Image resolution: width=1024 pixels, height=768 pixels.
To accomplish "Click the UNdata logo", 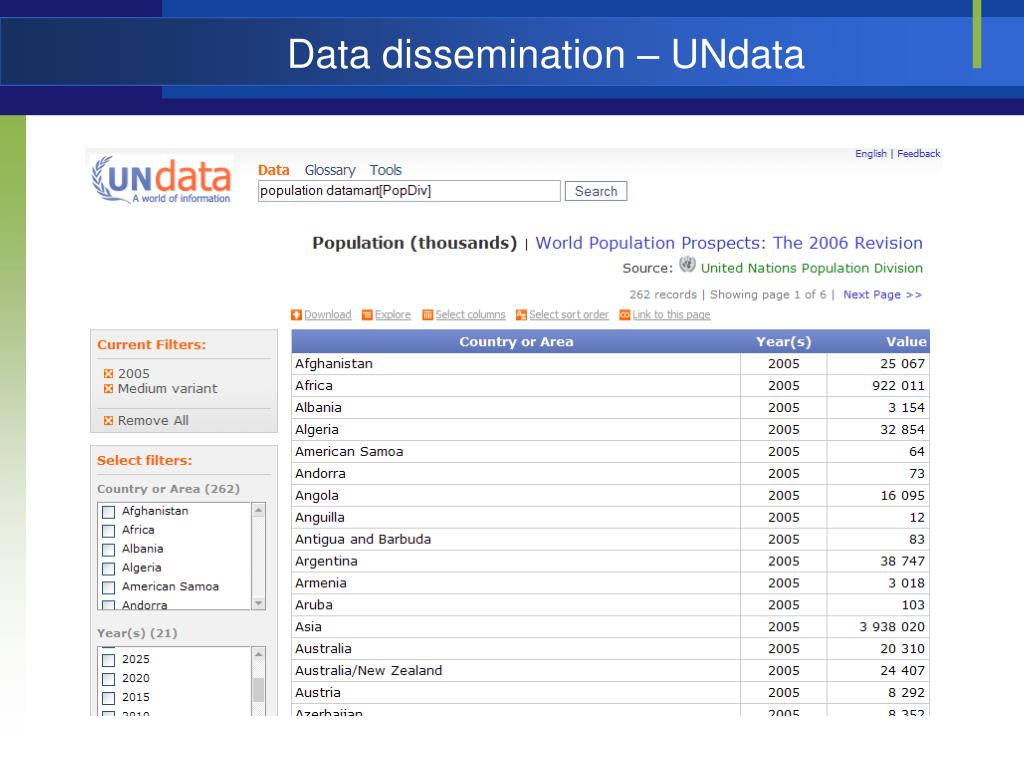I will [161, 180].
